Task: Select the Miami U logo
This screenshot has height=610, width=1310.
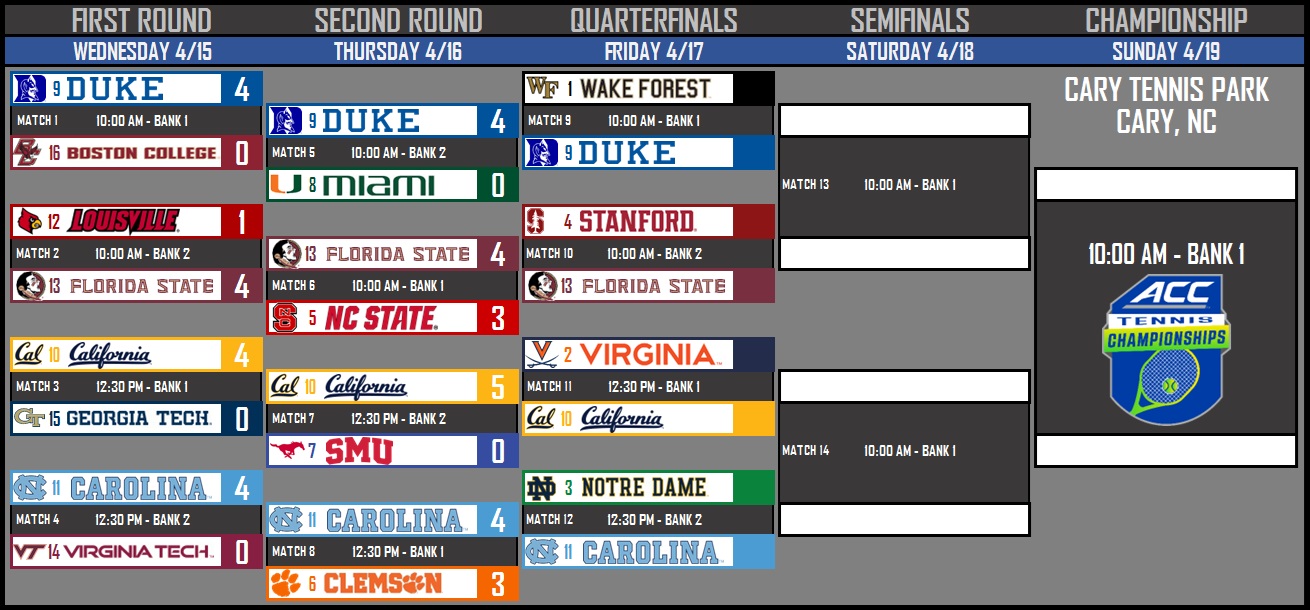Action: 286,185
